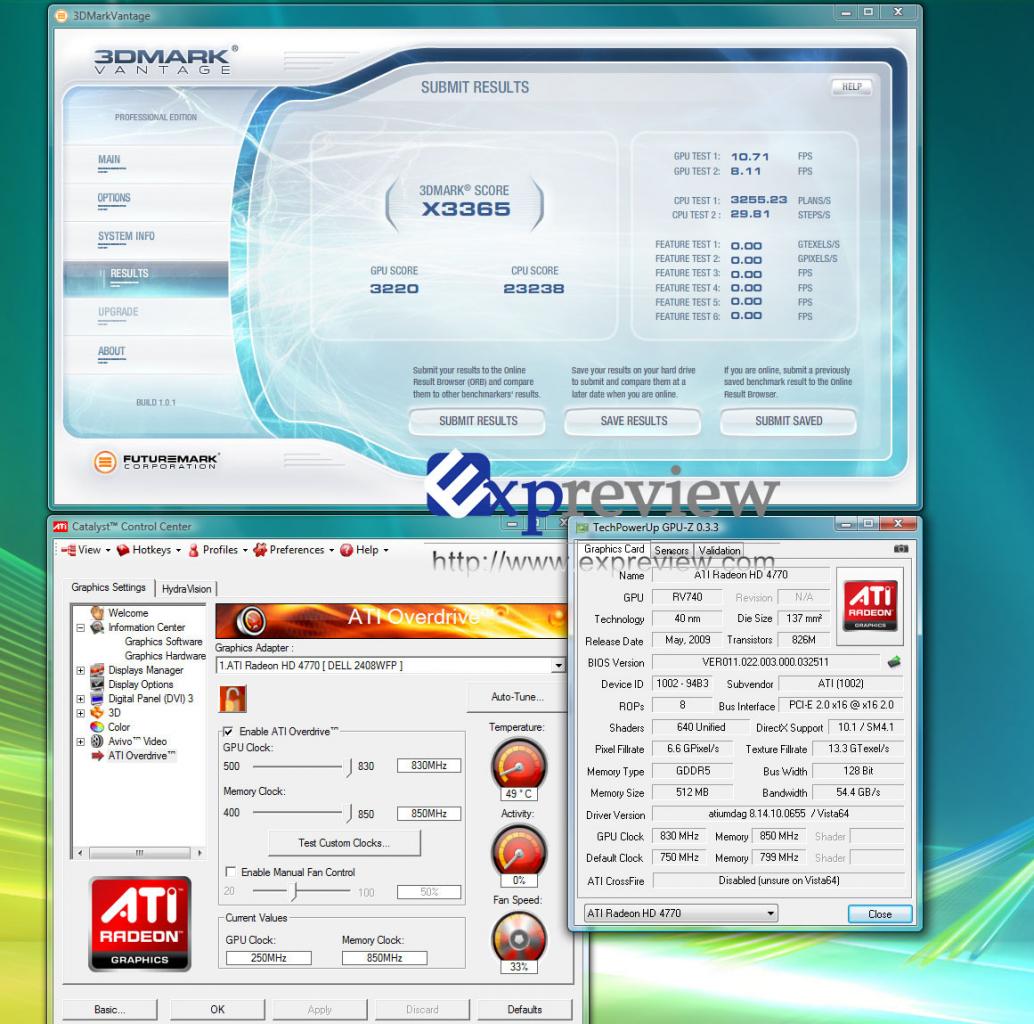Click the Overdrive unlock padlock icon
This screenshot has width=1034, height=1024.
[x=233, y=699]
